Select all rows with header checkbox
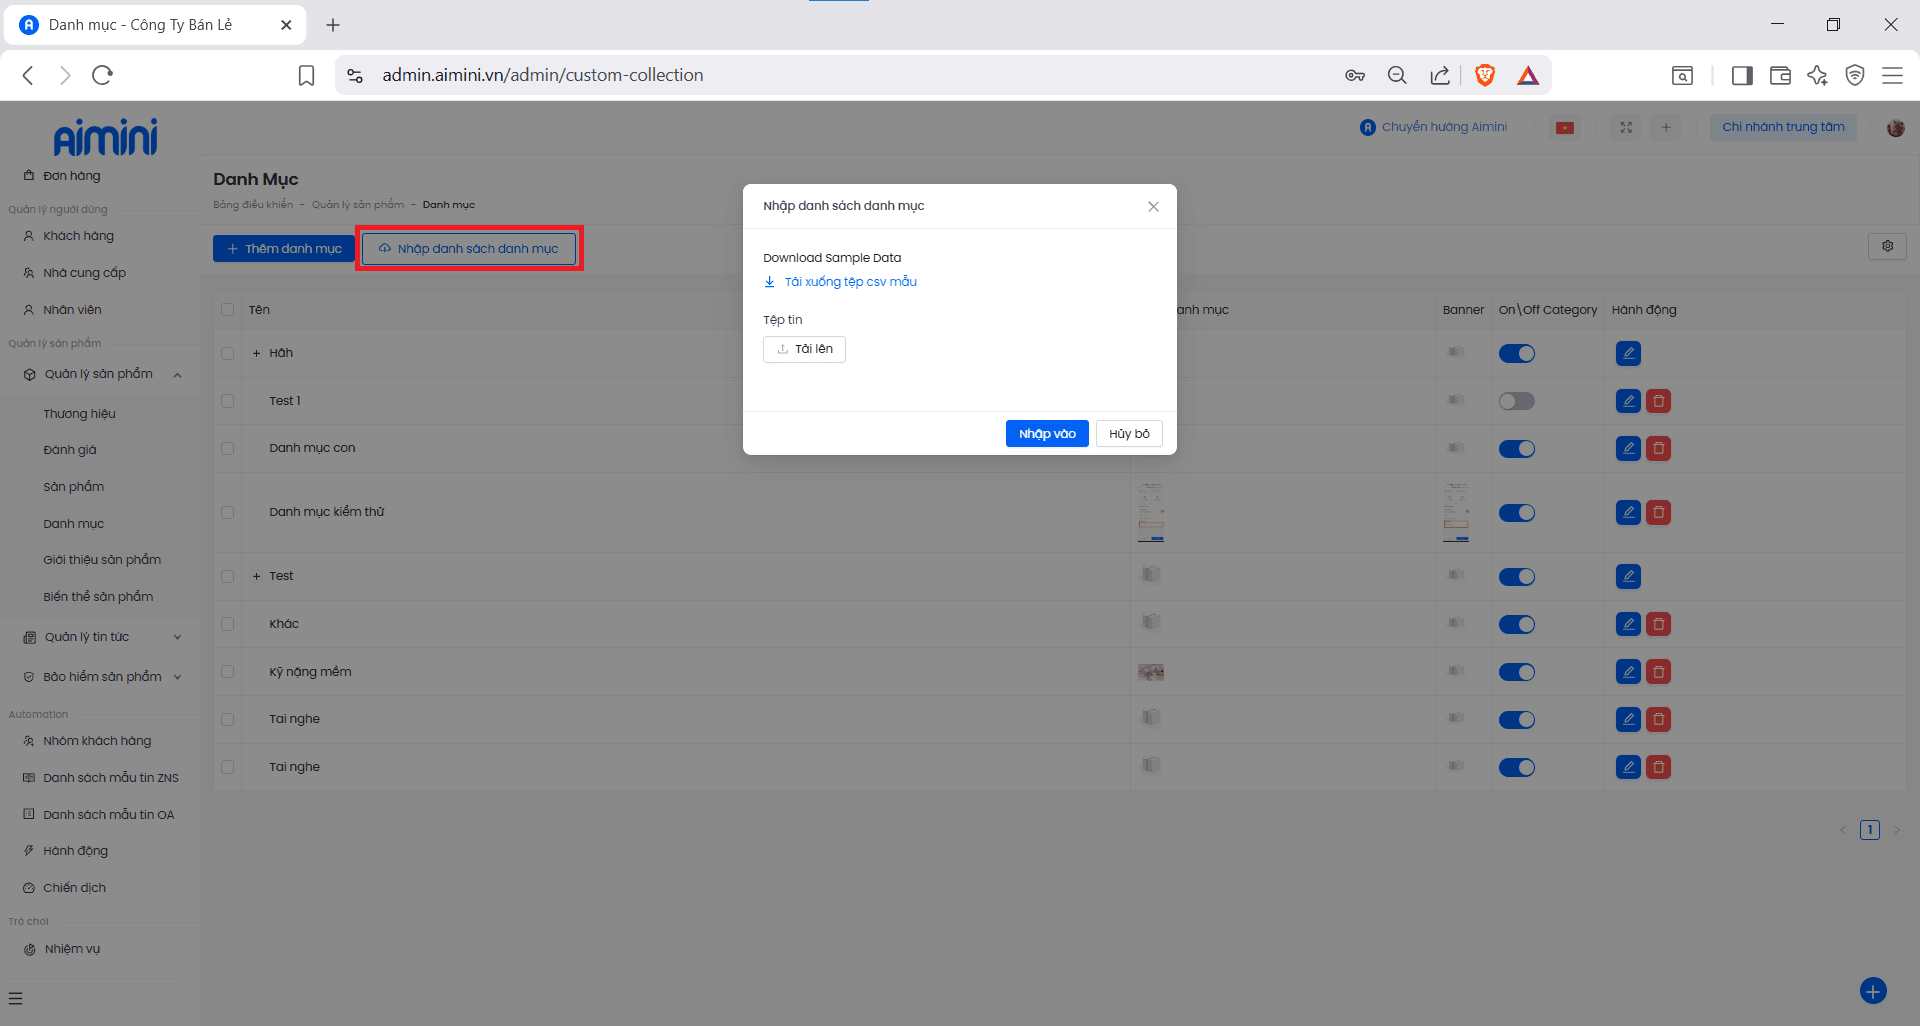 (227, 310)
